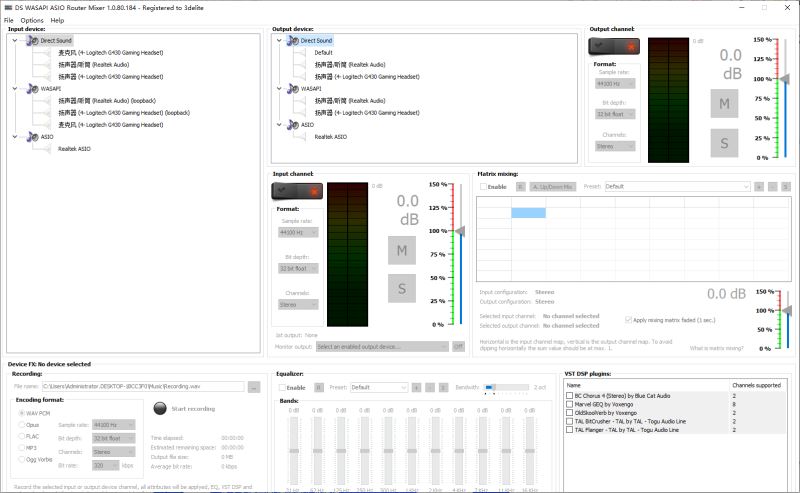This screenshot has height=493, width=800.
Task: Open the File menu
Action: click(9, 20)
